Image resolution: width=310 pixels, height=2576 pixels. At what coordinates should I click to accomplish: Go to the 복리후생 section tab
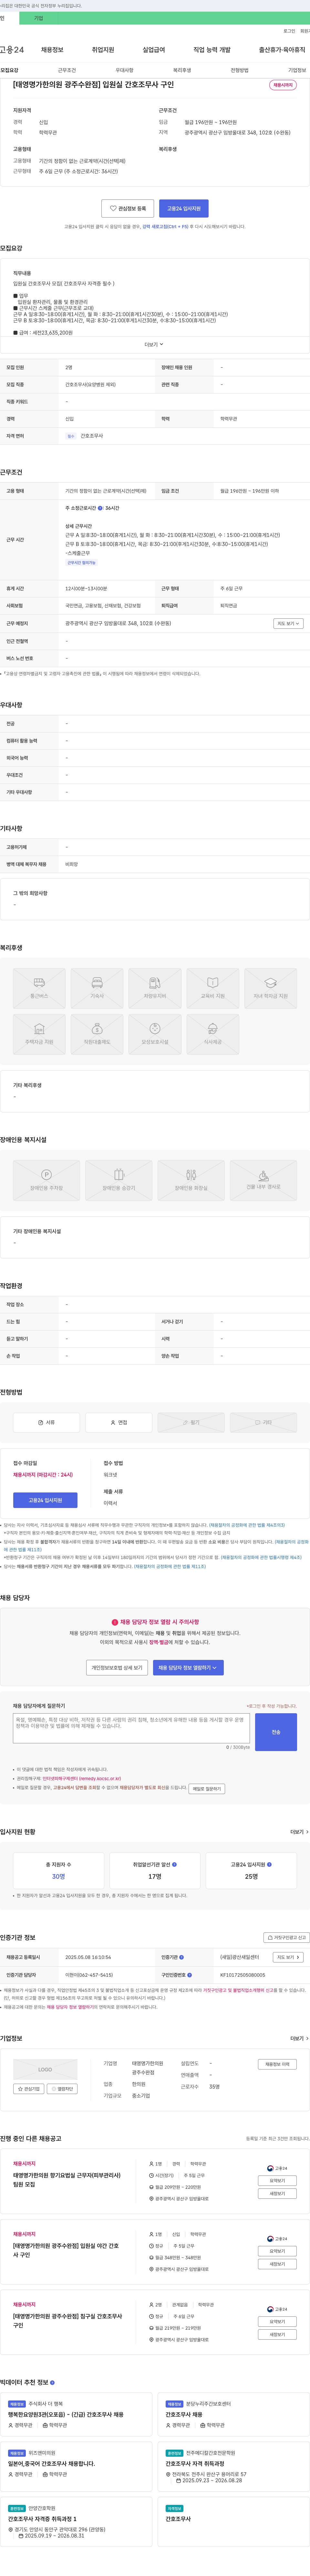click(182, 70)
